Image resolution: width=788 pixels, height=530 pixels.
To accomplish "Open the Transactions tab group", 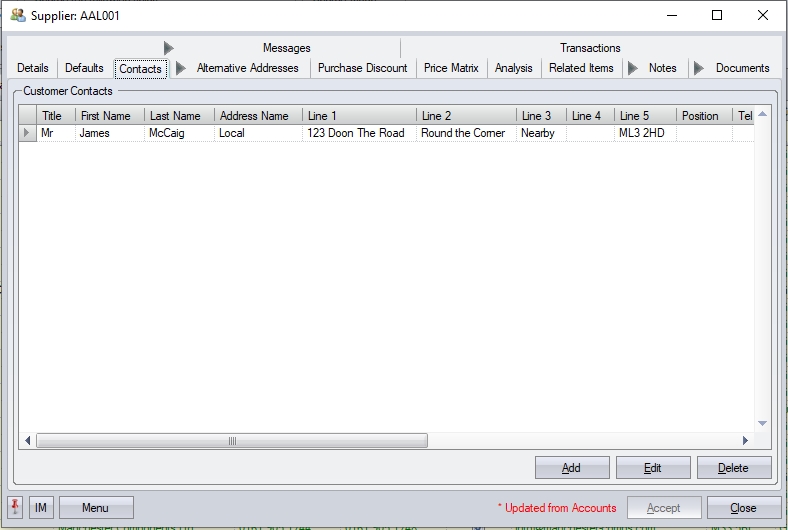I will tap(590, 48).
